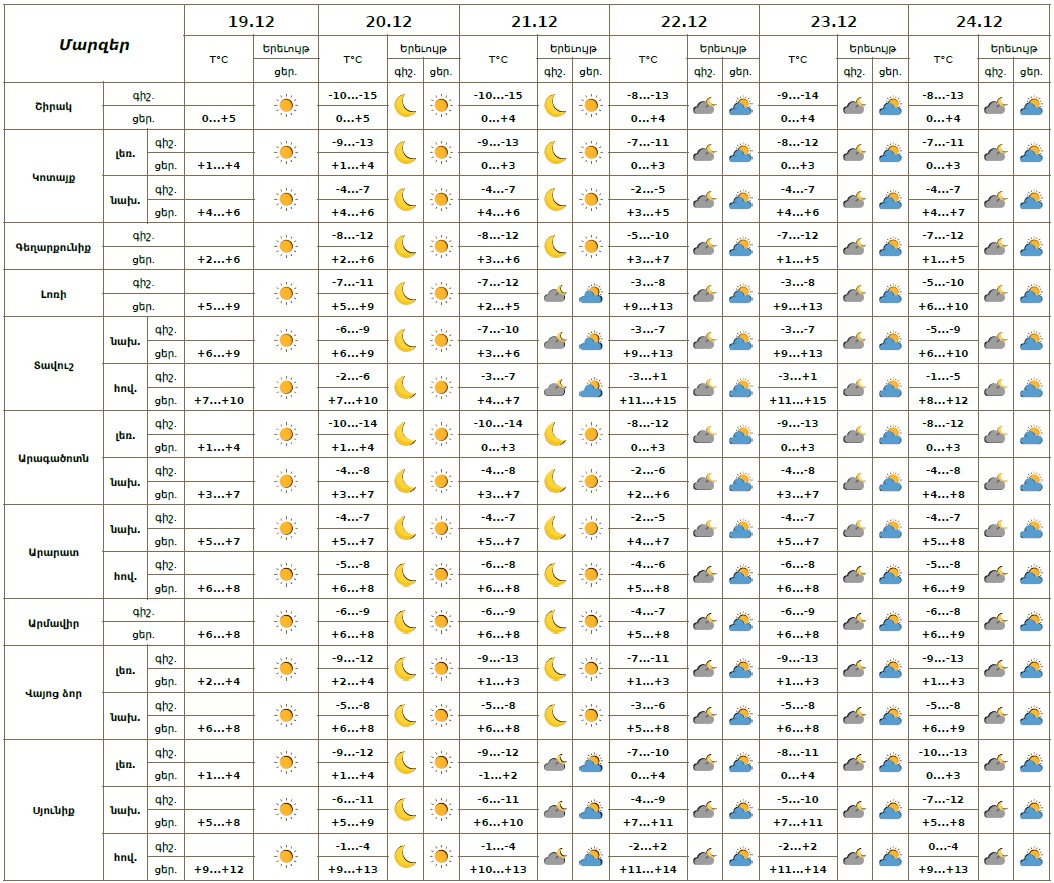
Task: Click Շիրակ night temperature for 20.12
Action: coord(353,95)
